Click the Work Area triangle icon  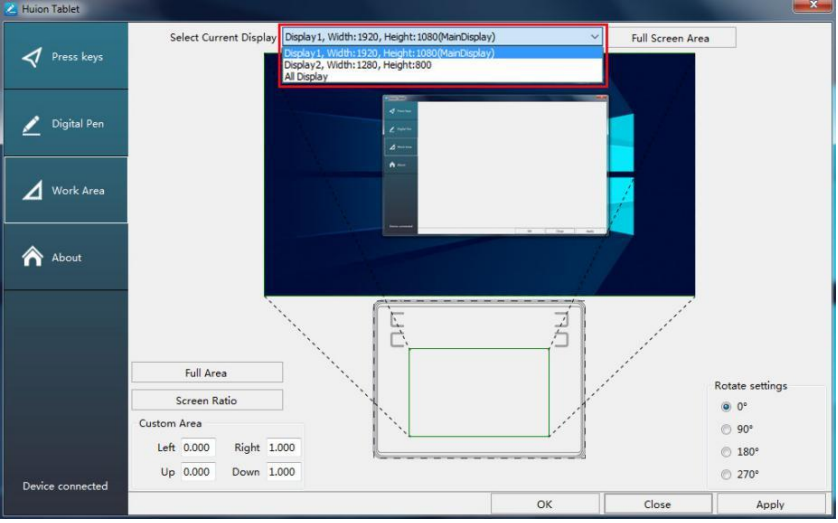click(x=32, y=190)
